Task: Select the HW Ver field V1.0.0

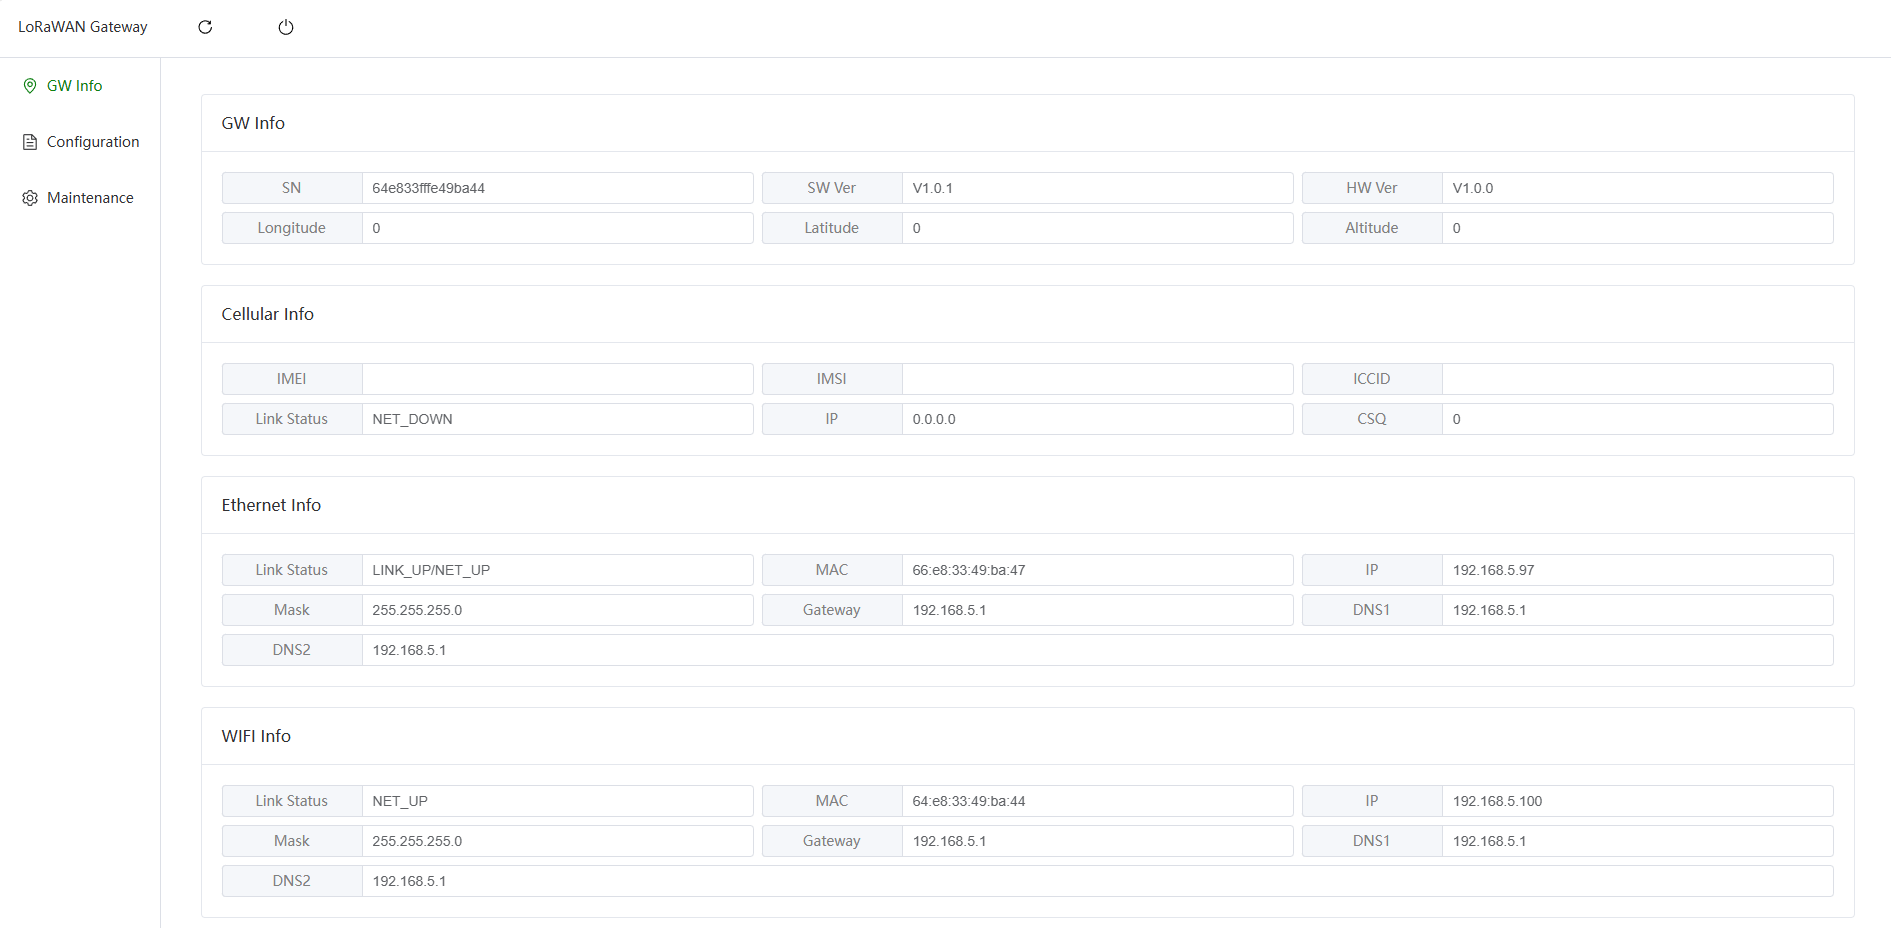Action: click(1637, 188)
